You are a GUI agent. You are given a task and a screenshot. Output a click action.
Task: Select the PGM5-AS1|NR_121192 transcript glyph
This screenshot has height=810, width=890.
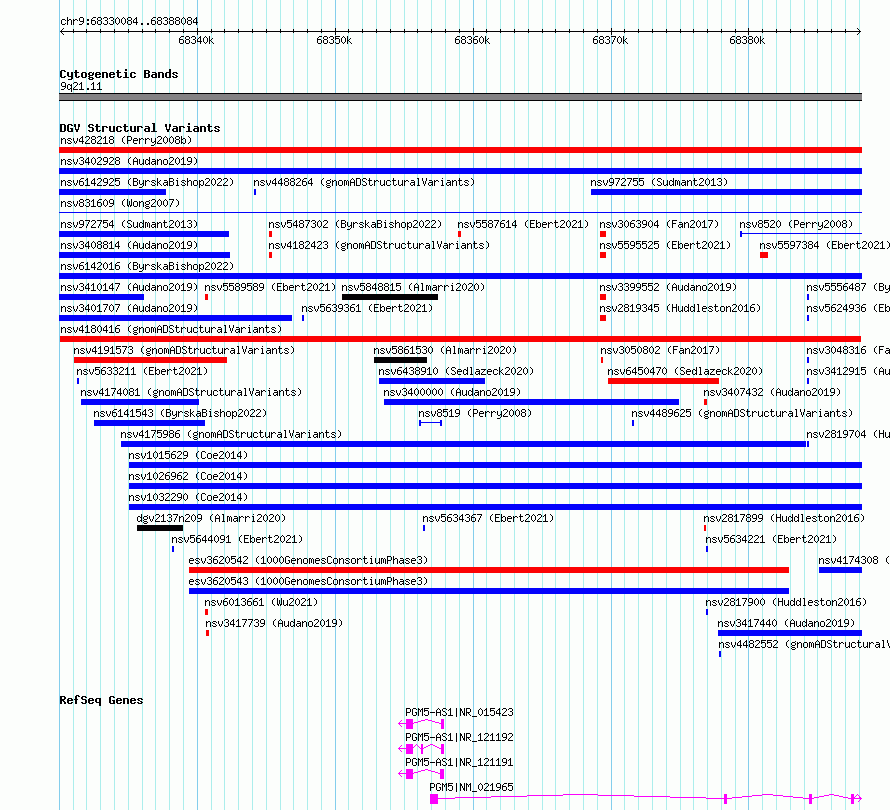click(421, 749)
